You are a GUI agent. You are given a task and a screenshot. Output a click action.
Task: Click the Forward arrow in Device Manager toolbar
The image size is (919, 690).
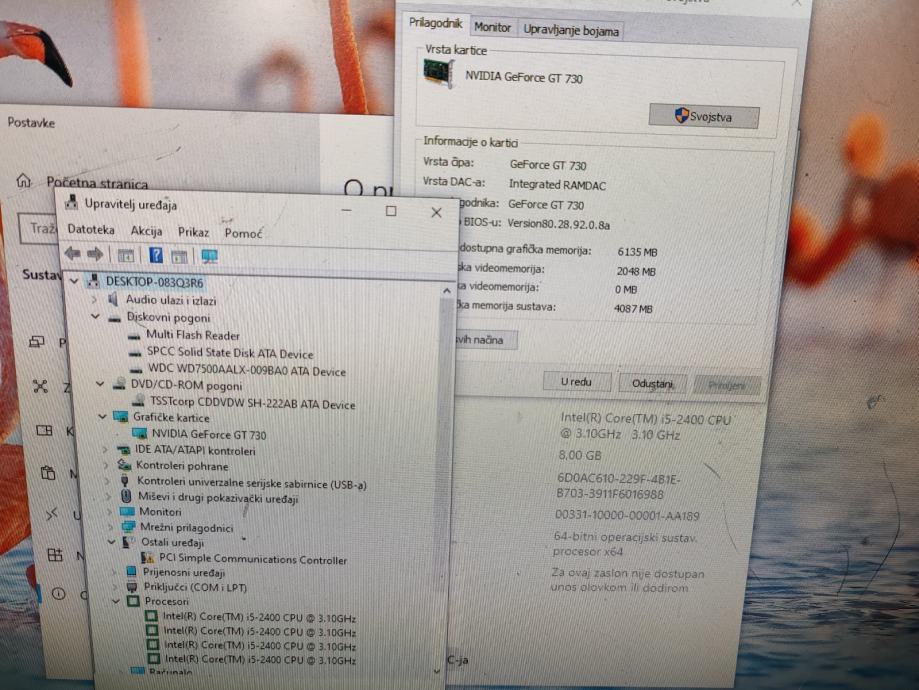click(x=95, y=254)
